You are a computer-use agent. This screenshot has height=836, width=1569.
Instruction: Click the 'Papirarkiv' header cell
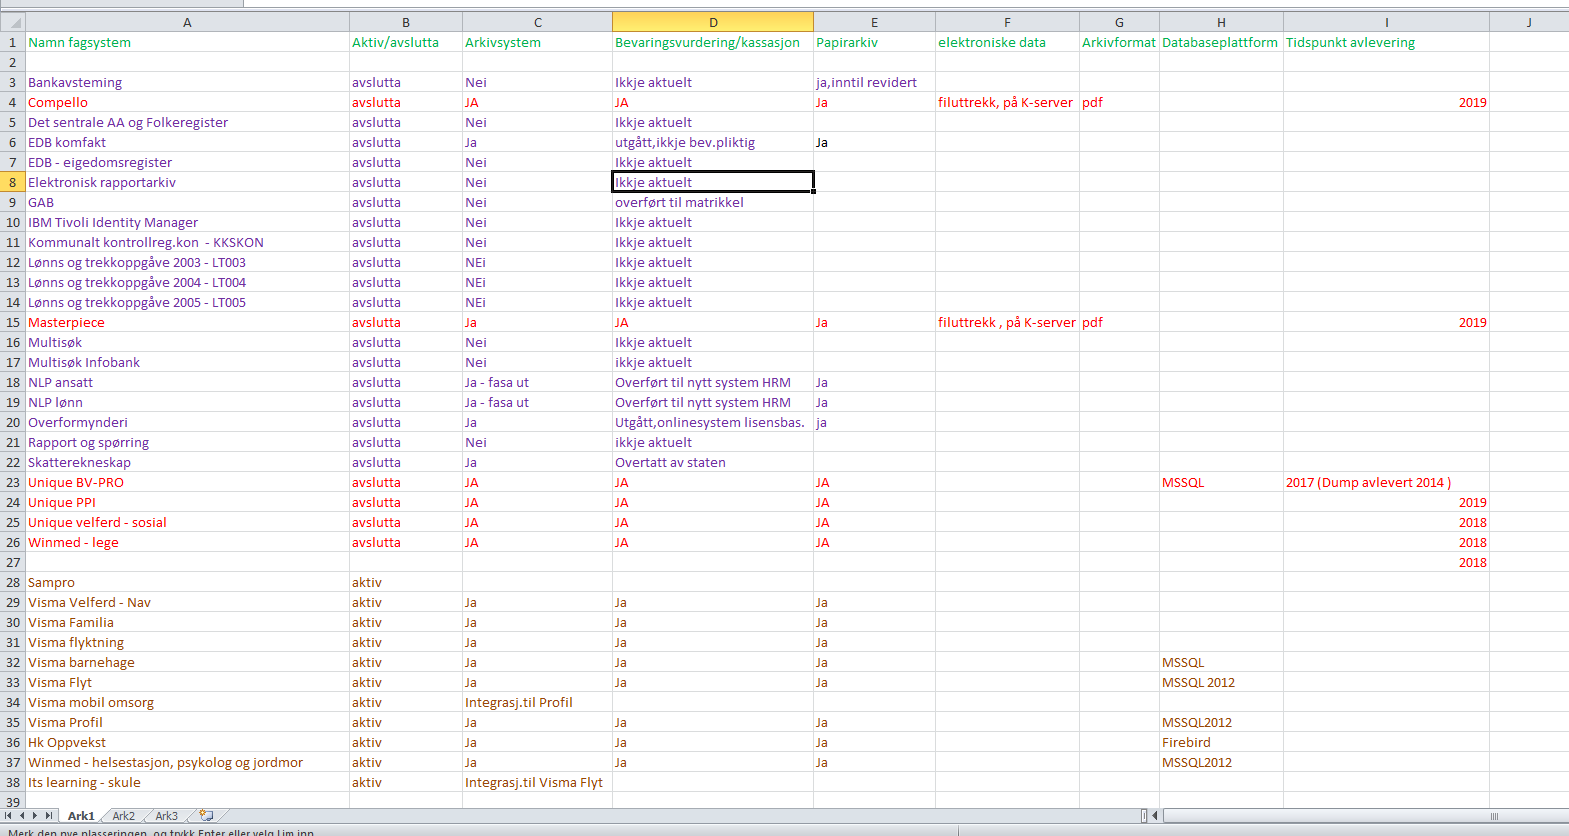coord(874,42)
